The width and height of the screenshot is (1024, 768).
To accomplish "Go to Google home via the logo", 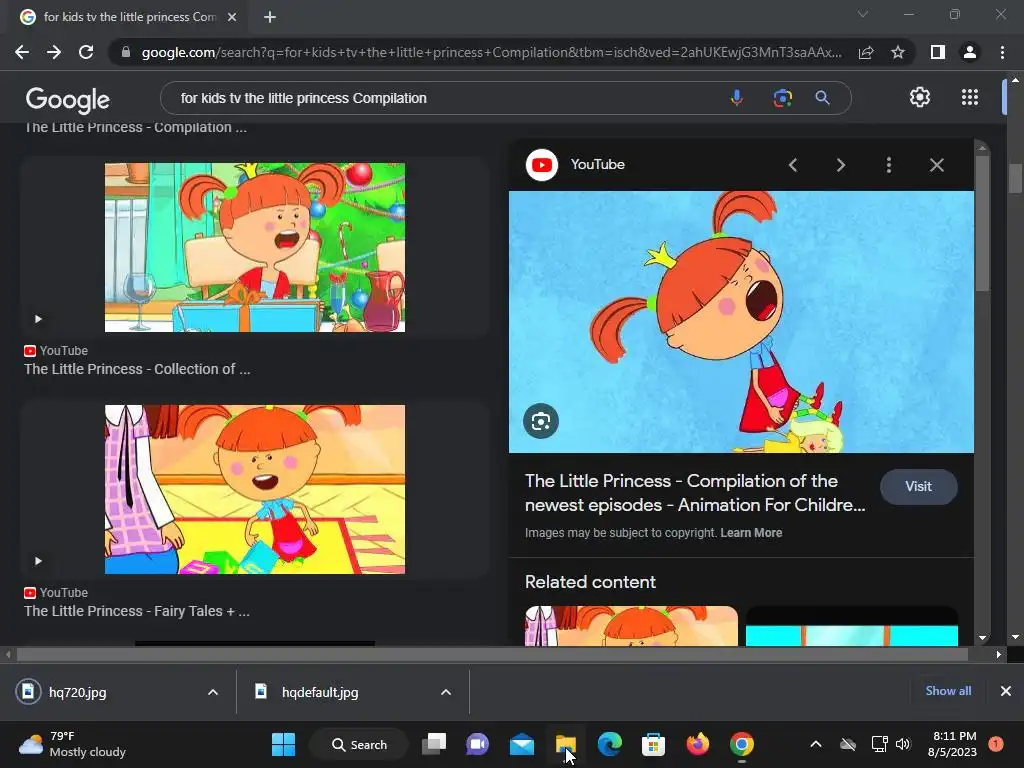I will (x=68, y=100).
